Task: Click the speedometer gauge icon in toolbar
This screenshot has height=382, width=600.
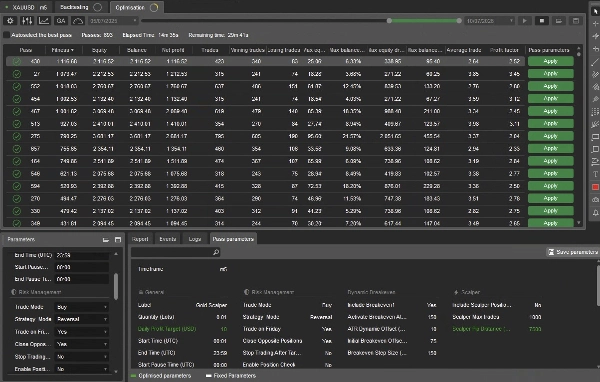Action: [78, 21]
